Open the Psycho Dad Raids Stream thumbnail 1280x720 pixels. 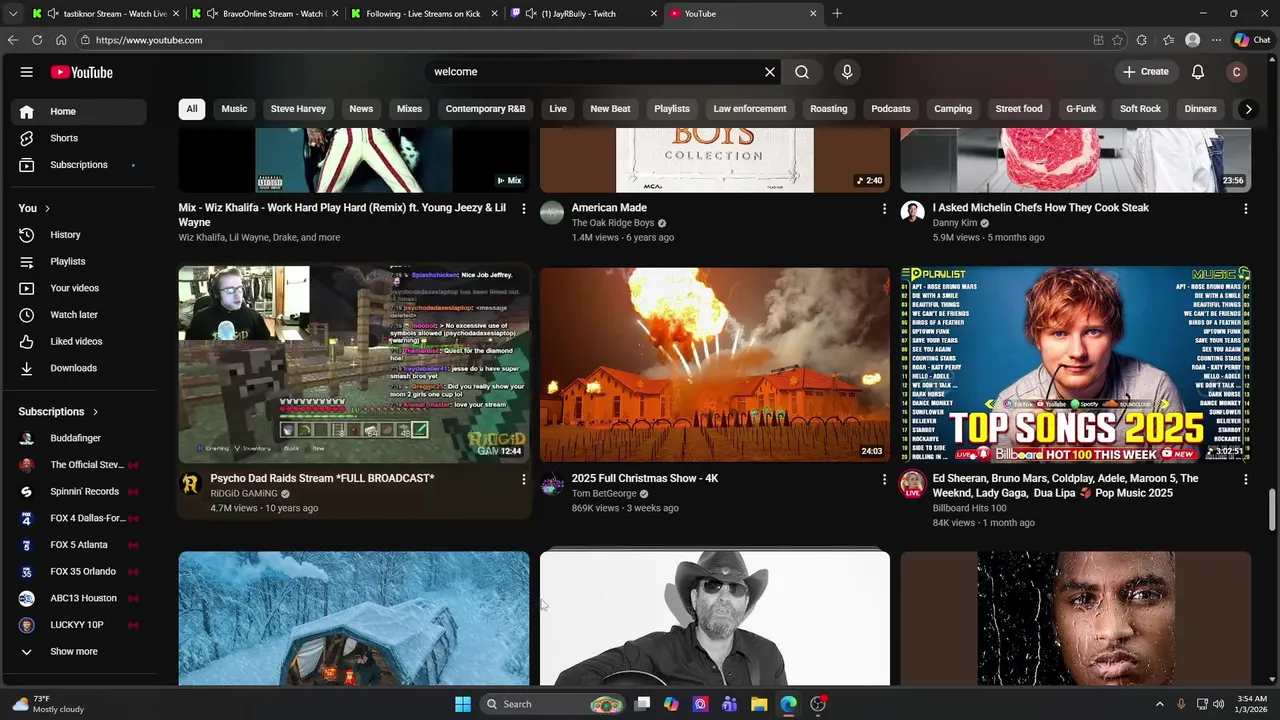(354, 364)
